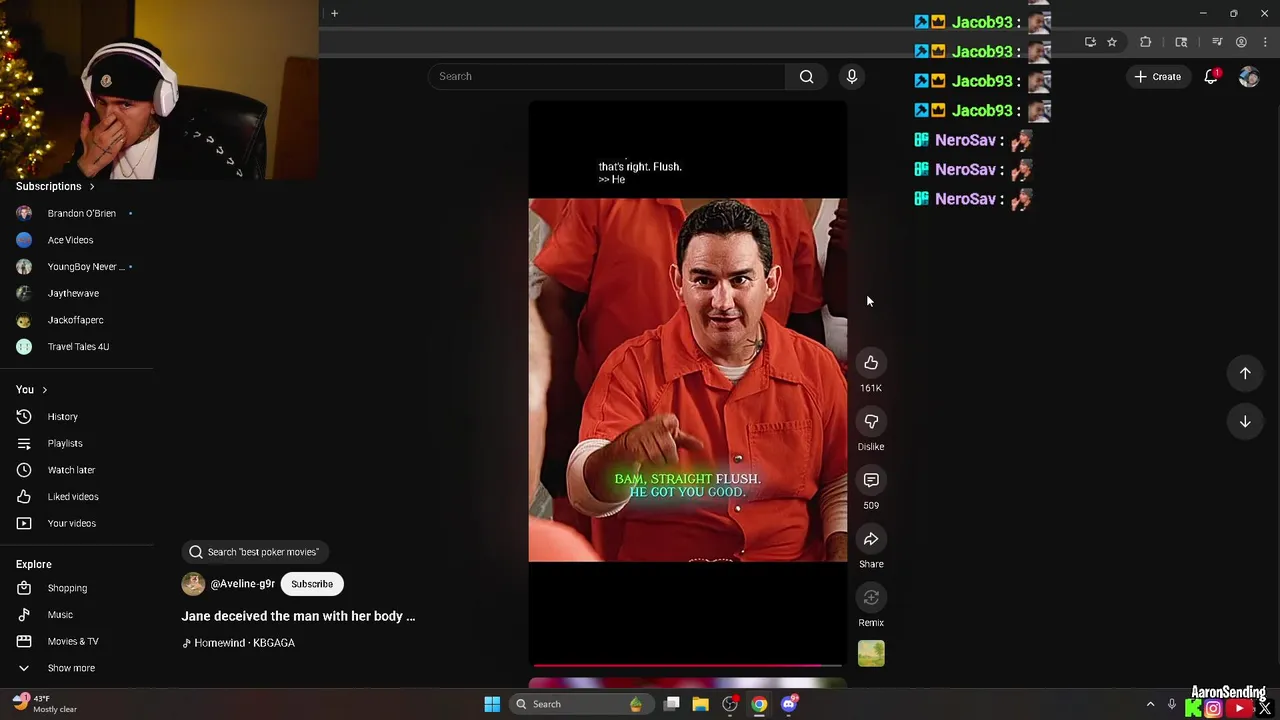Open the YouTube account avatar menu

[1248, 76]
